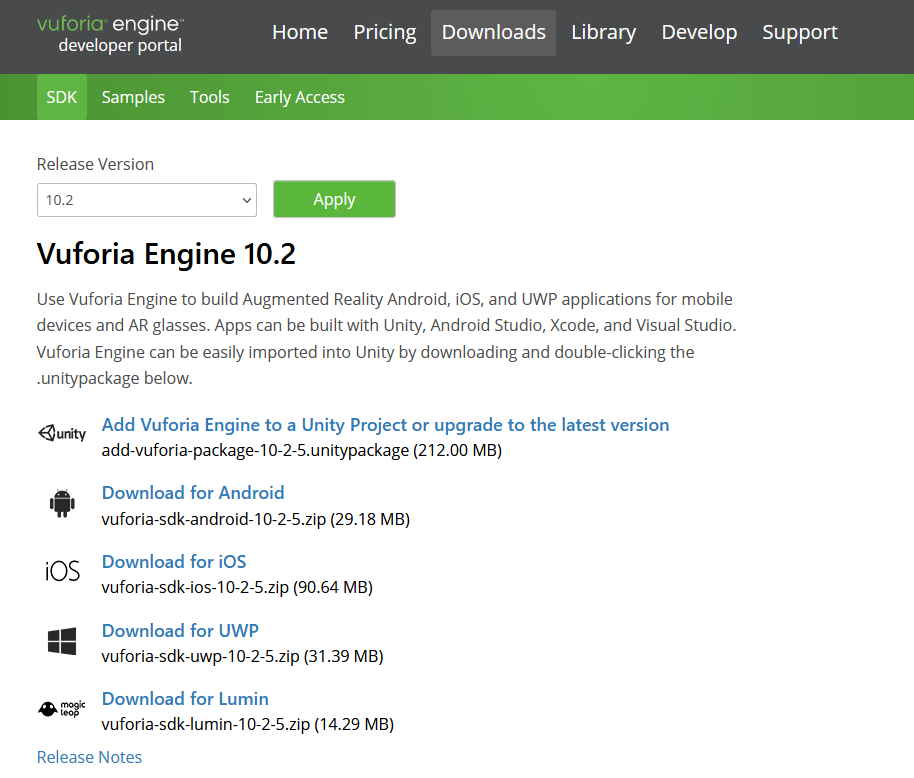Download the Android SDK zip
This screenshot has height=778, width=914.
click(192, 492)
